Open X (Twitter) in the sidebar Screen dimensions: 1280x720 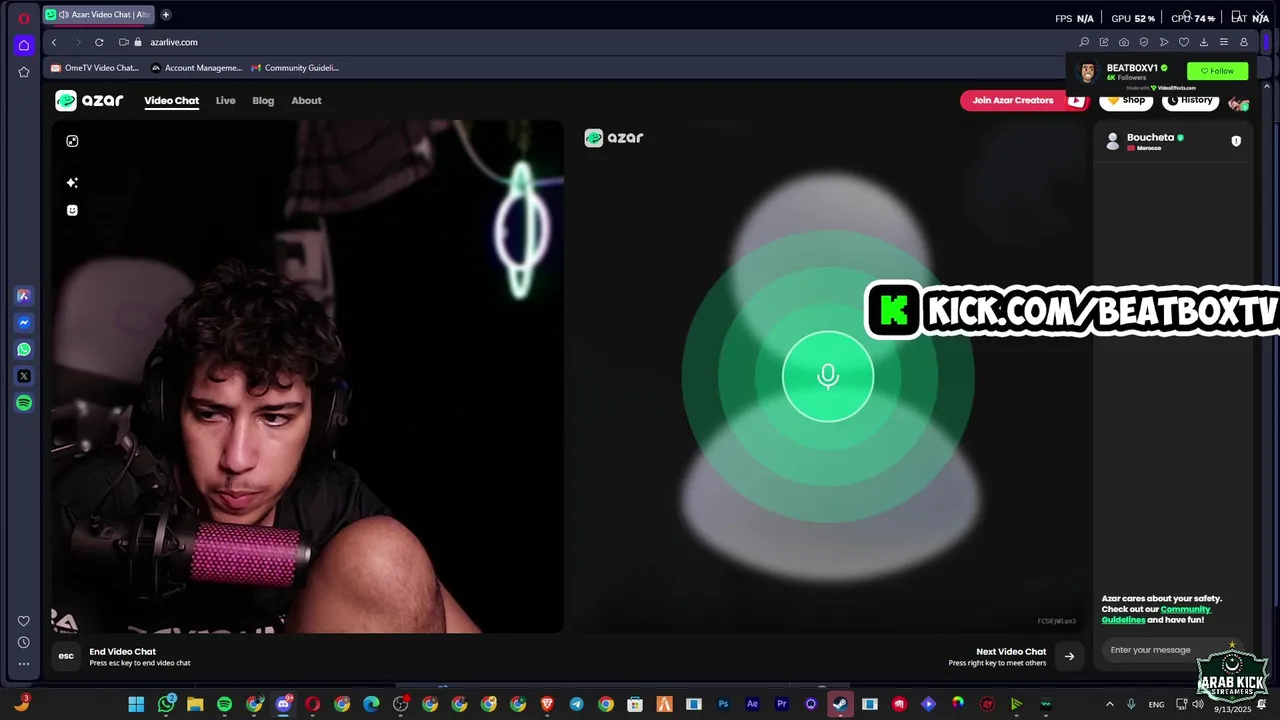24,377
